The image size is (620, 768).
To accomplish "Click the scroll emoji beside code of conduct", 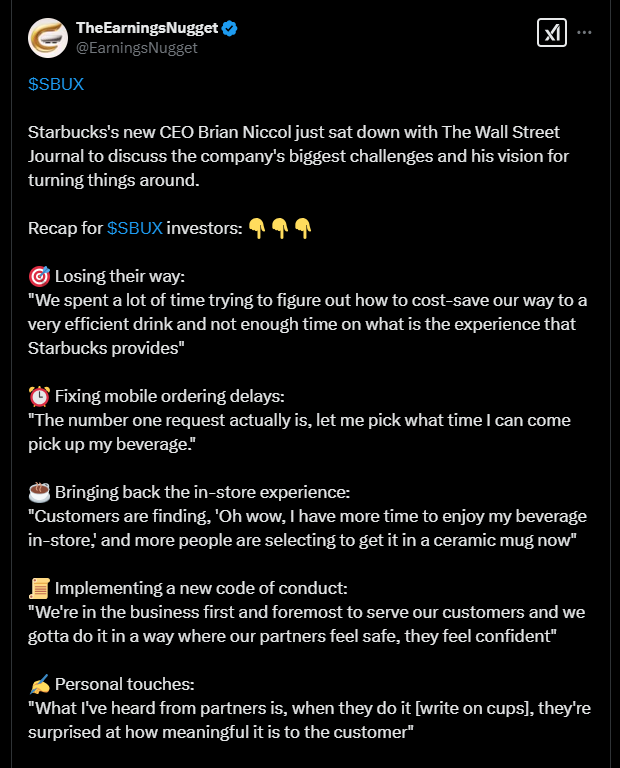I will [39, 588].
